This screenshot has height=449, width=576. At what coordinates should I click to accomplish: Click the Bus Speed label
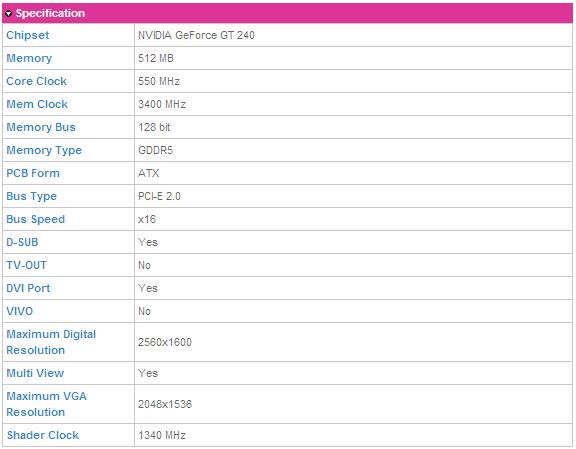[x=35, y=219]
